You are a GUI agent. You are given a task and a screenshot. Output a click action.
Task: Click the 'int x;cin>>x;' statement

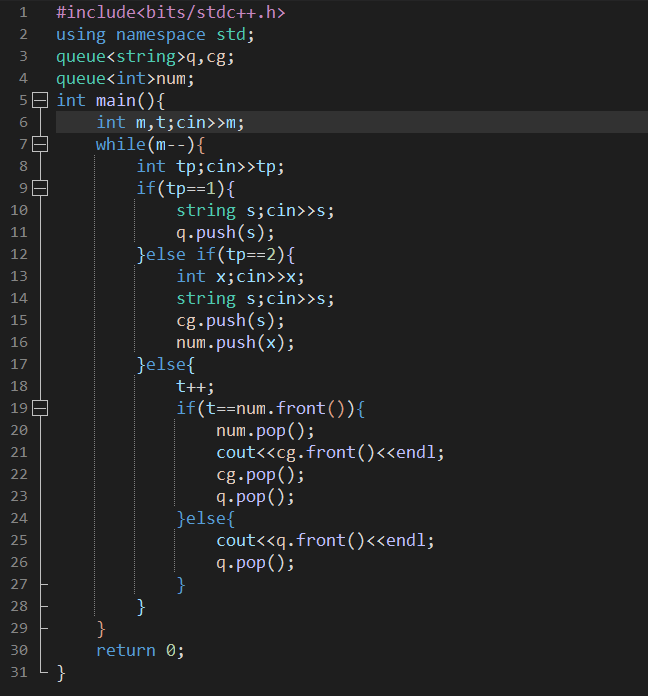click(241, 276)
